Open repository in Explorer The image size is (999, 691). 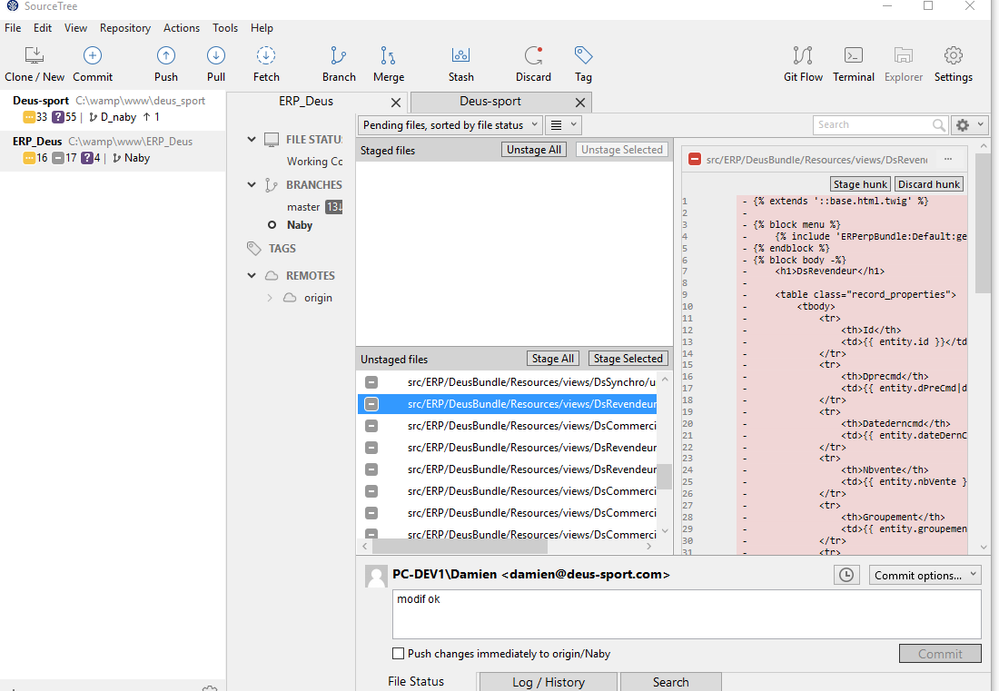903,64
